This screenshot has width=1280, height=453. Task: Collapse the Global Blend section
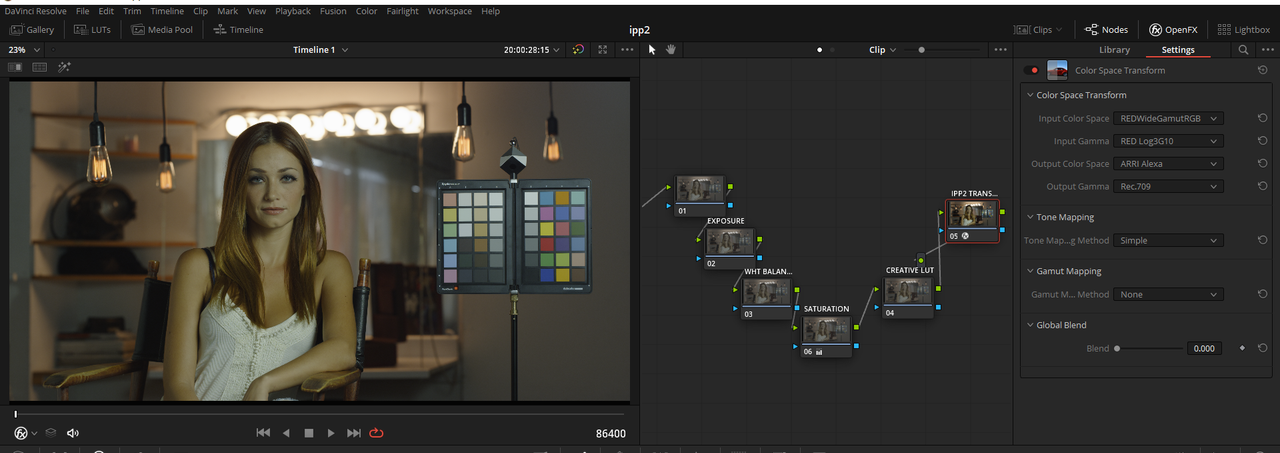click(x=1030, y=325)
